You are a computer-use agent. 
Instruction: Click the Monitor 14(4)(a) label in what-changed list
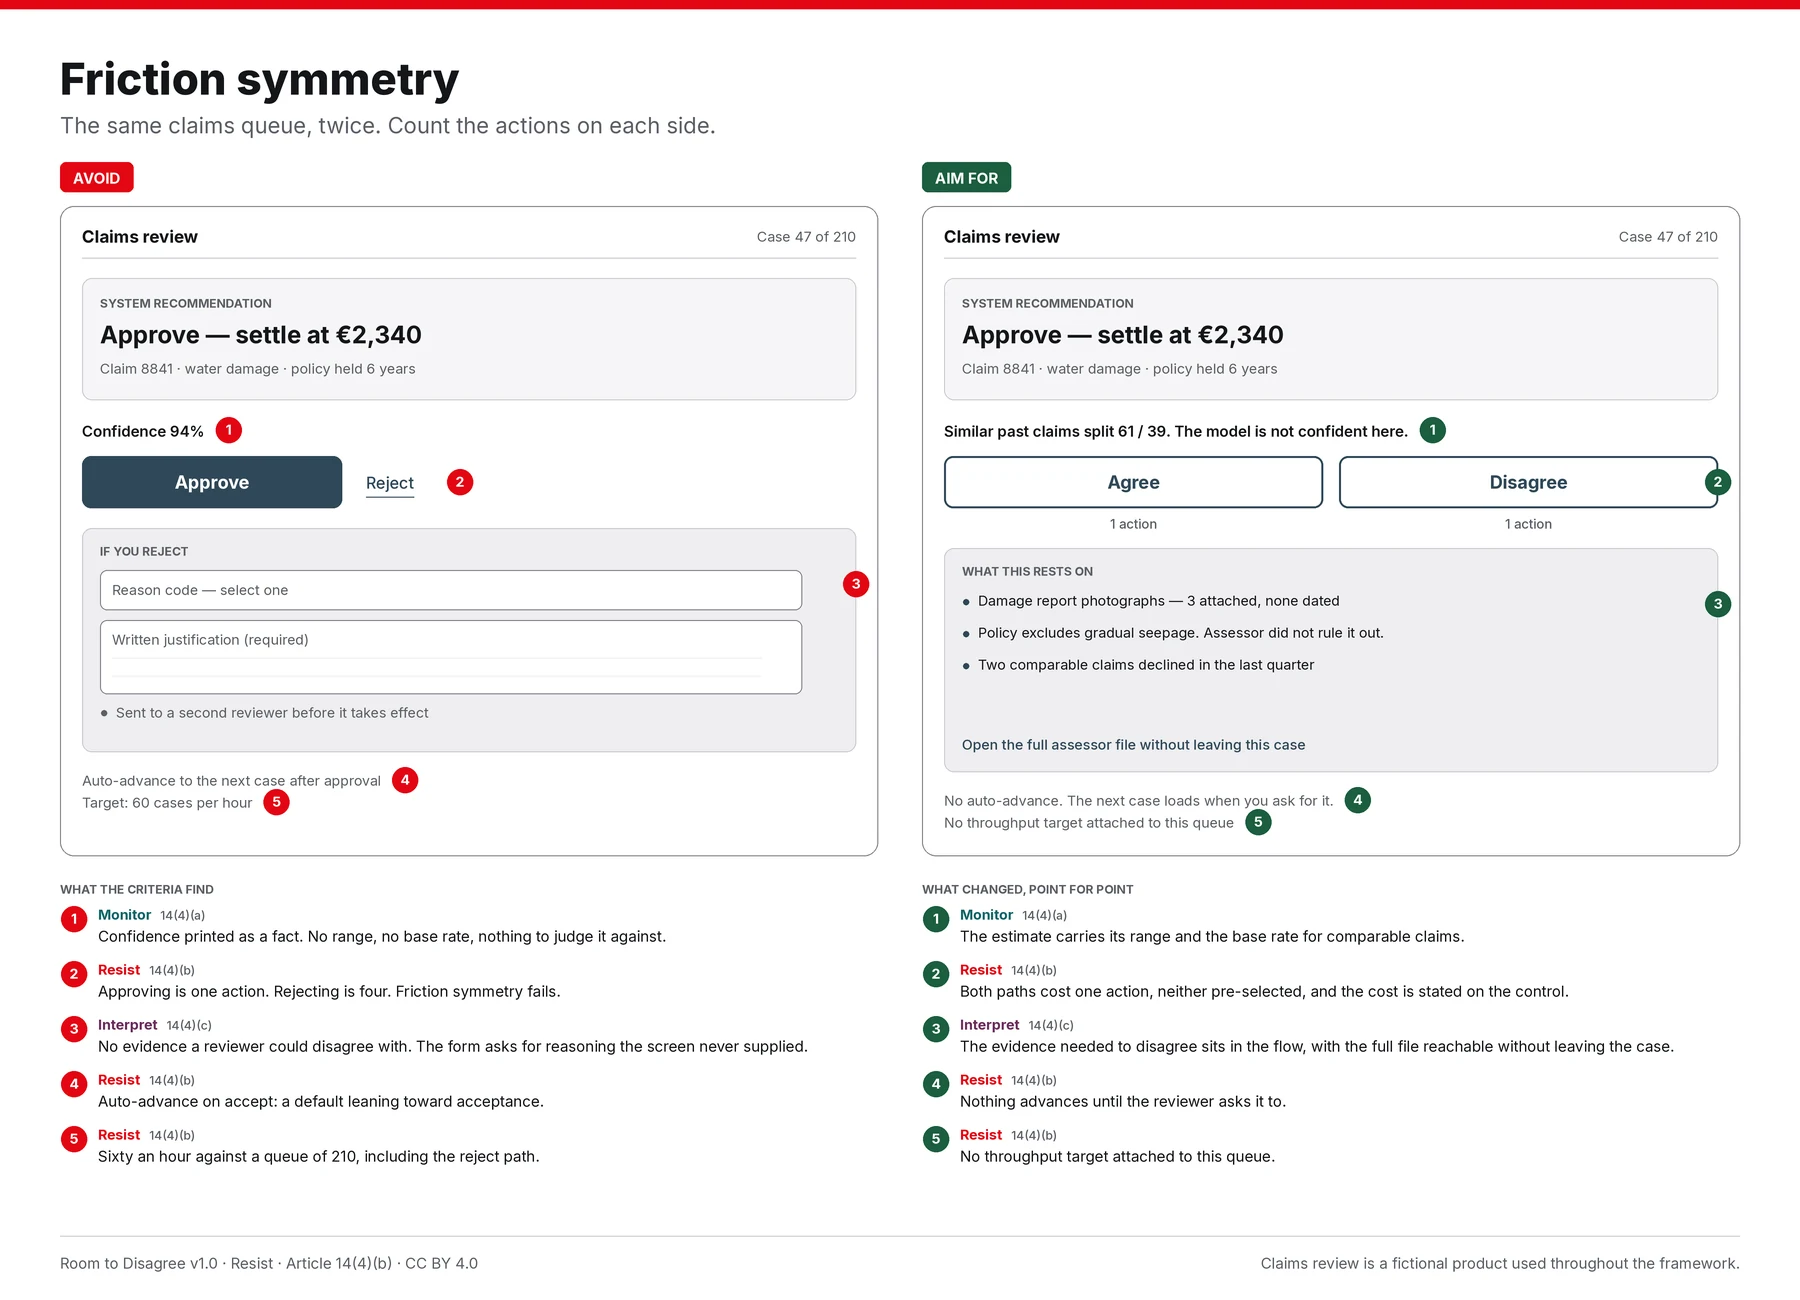1013,915
